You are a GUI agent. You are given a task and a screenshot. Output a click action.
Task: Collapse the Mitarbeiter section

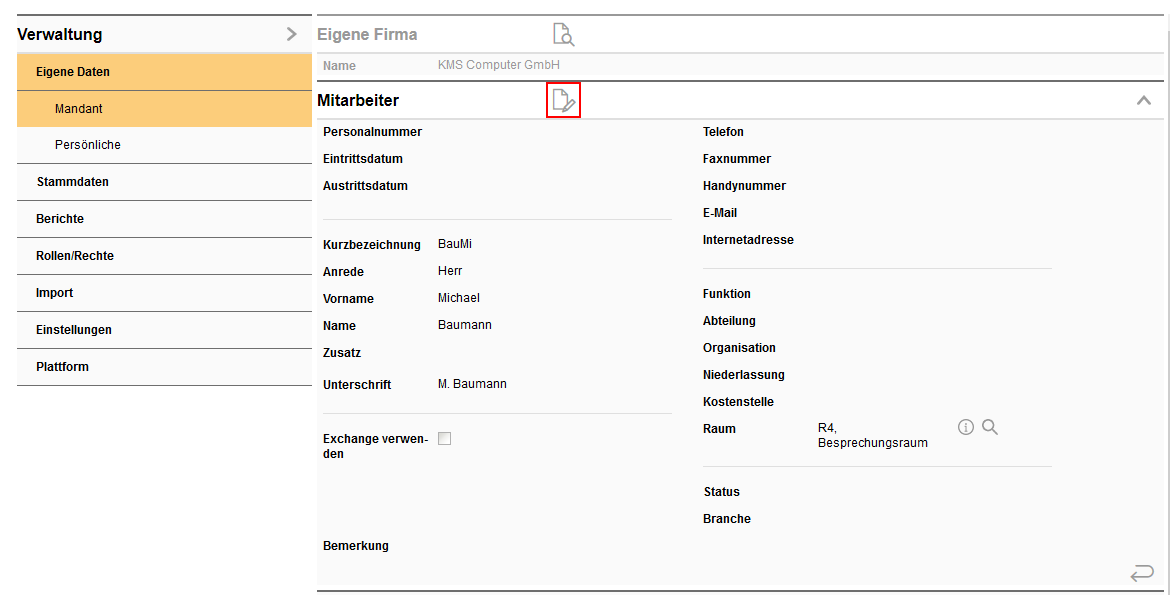1144,100
